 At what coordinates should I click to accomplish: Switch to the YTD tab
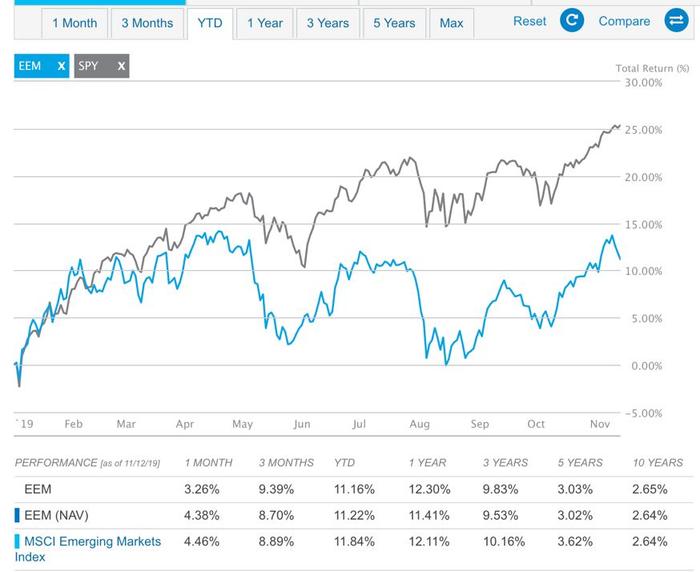click(210, 23)
